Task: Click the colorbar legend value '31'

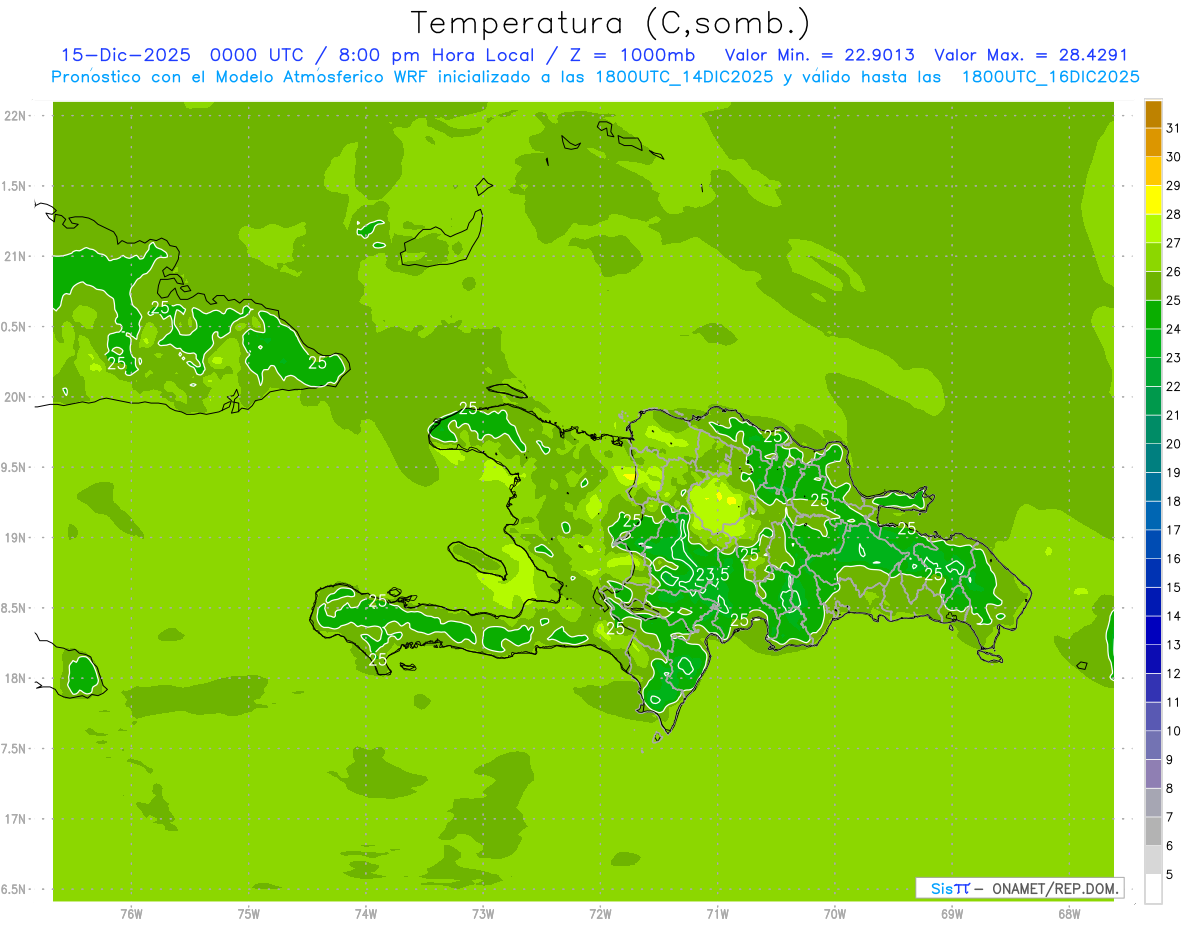Action: [1173, 128]
